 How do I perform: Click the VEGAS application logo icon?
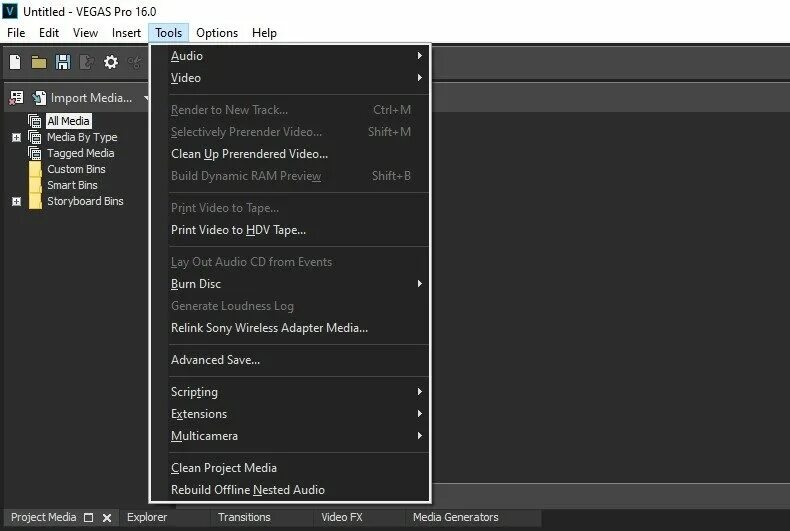(10, 11)
